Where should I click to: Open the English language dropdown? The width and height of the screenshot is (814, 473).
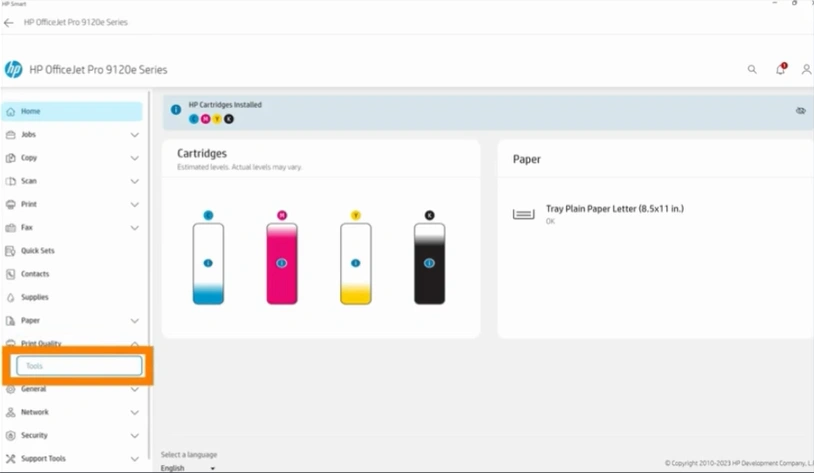coord(188,467)
